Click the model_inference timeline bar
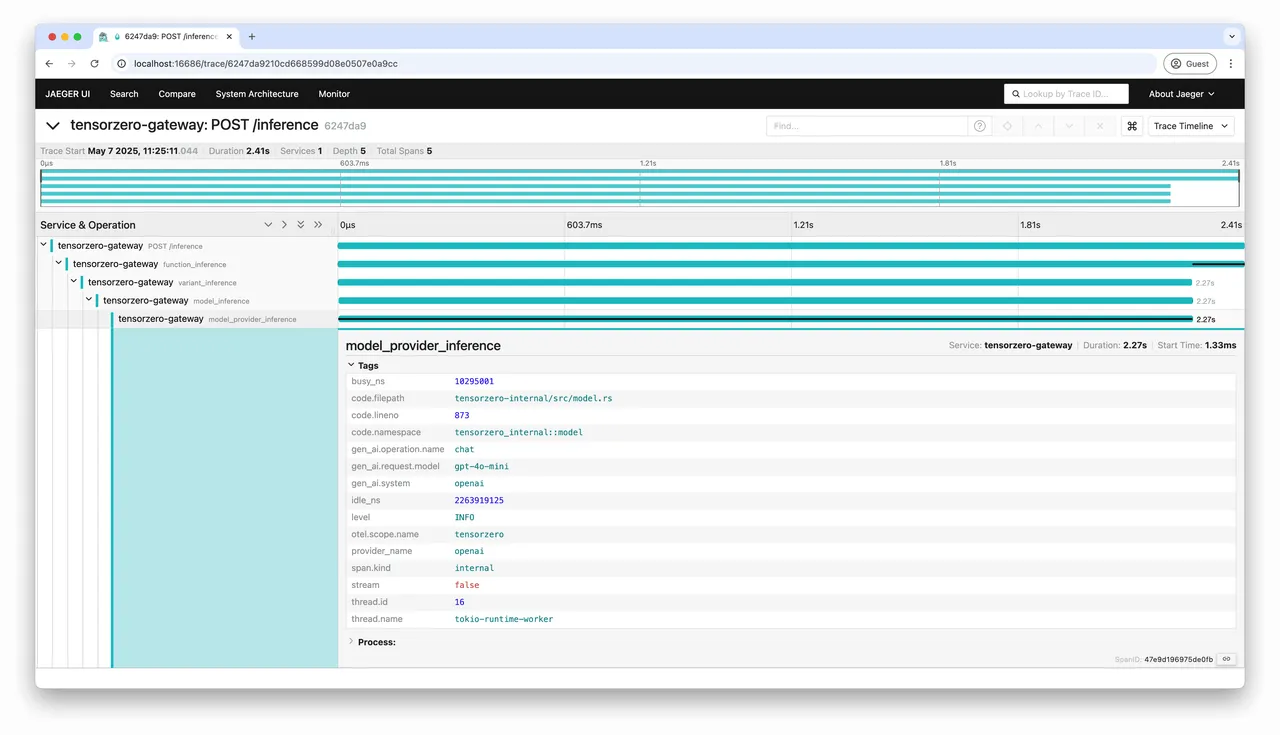 (765, 300)
